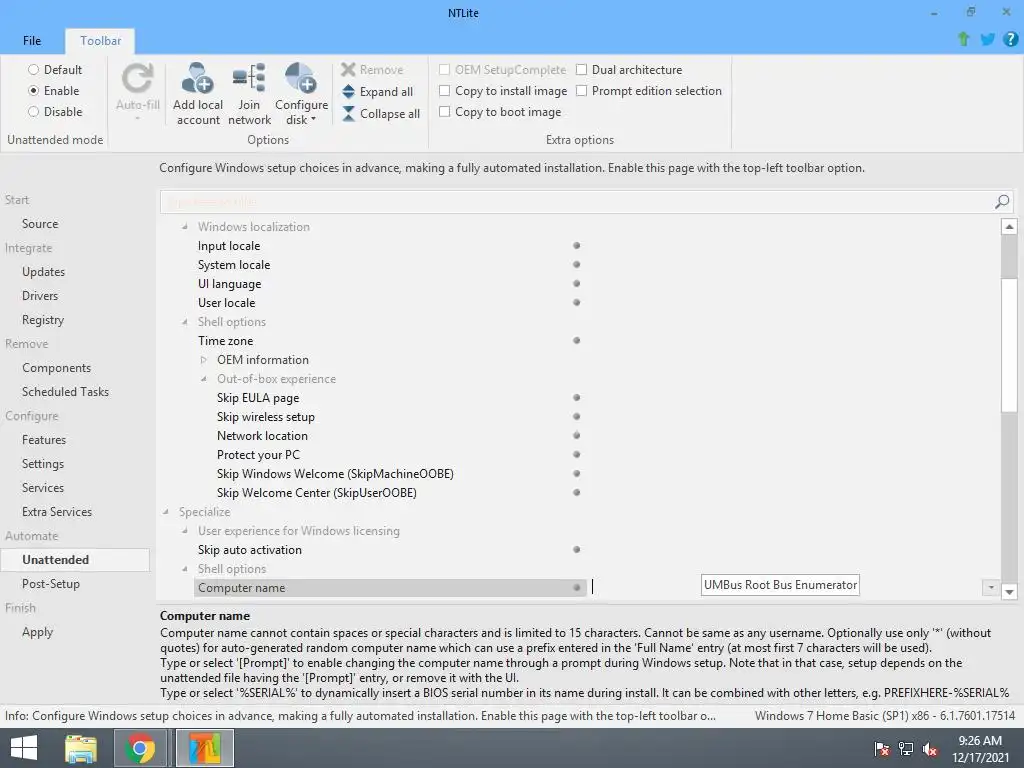Screen dimensions: 1024x768
Task: Open the File menu
Action: pyautogui.click(x=32, y=40)
